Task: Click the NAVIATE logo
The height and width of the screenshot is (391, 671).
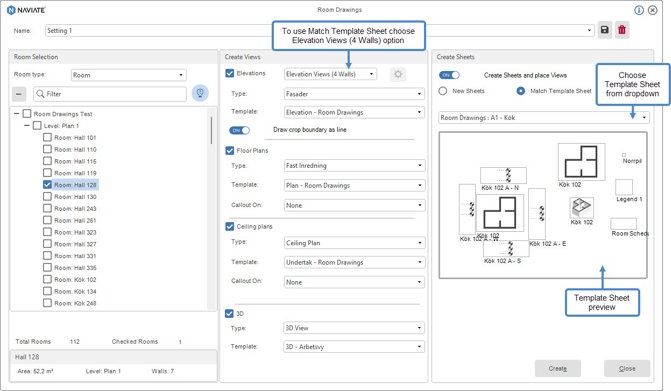Action: 26,10
